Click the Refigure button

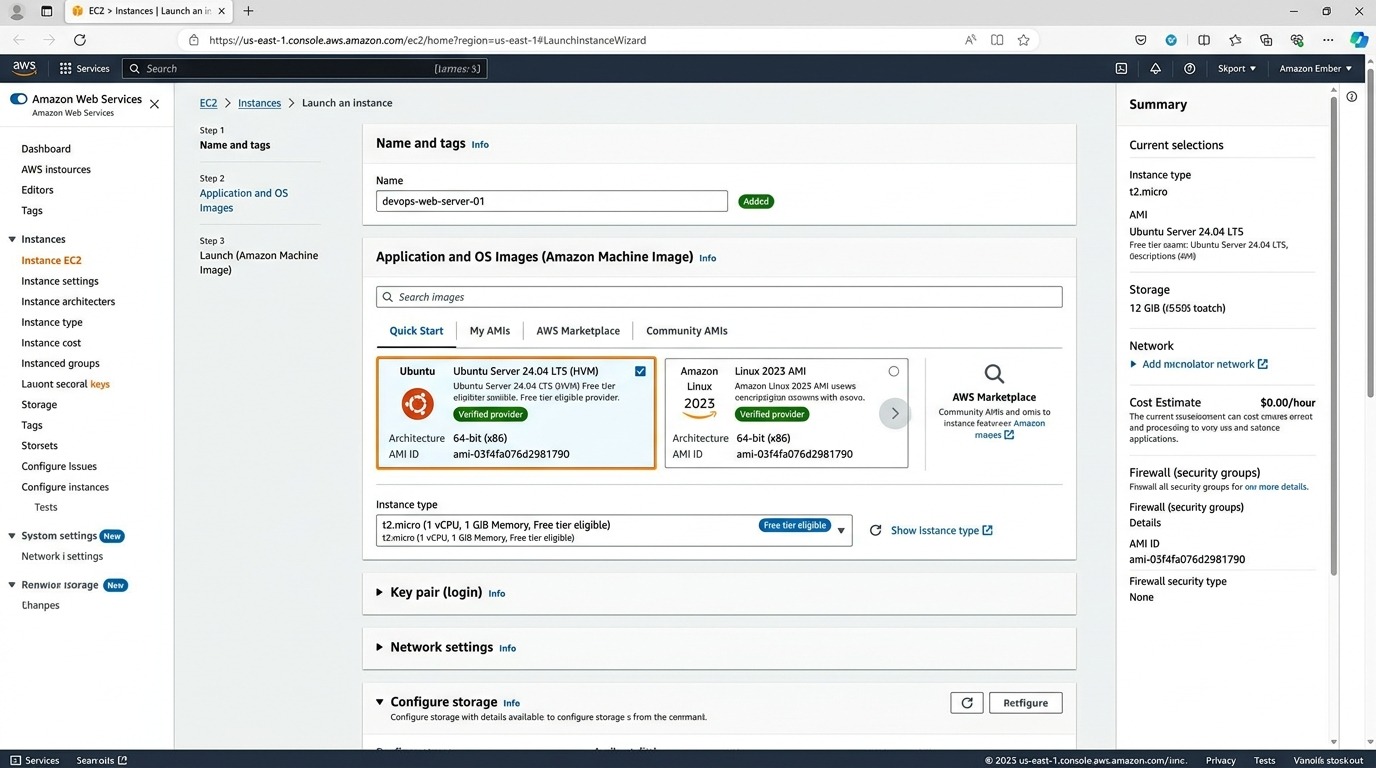[1026, 703]
